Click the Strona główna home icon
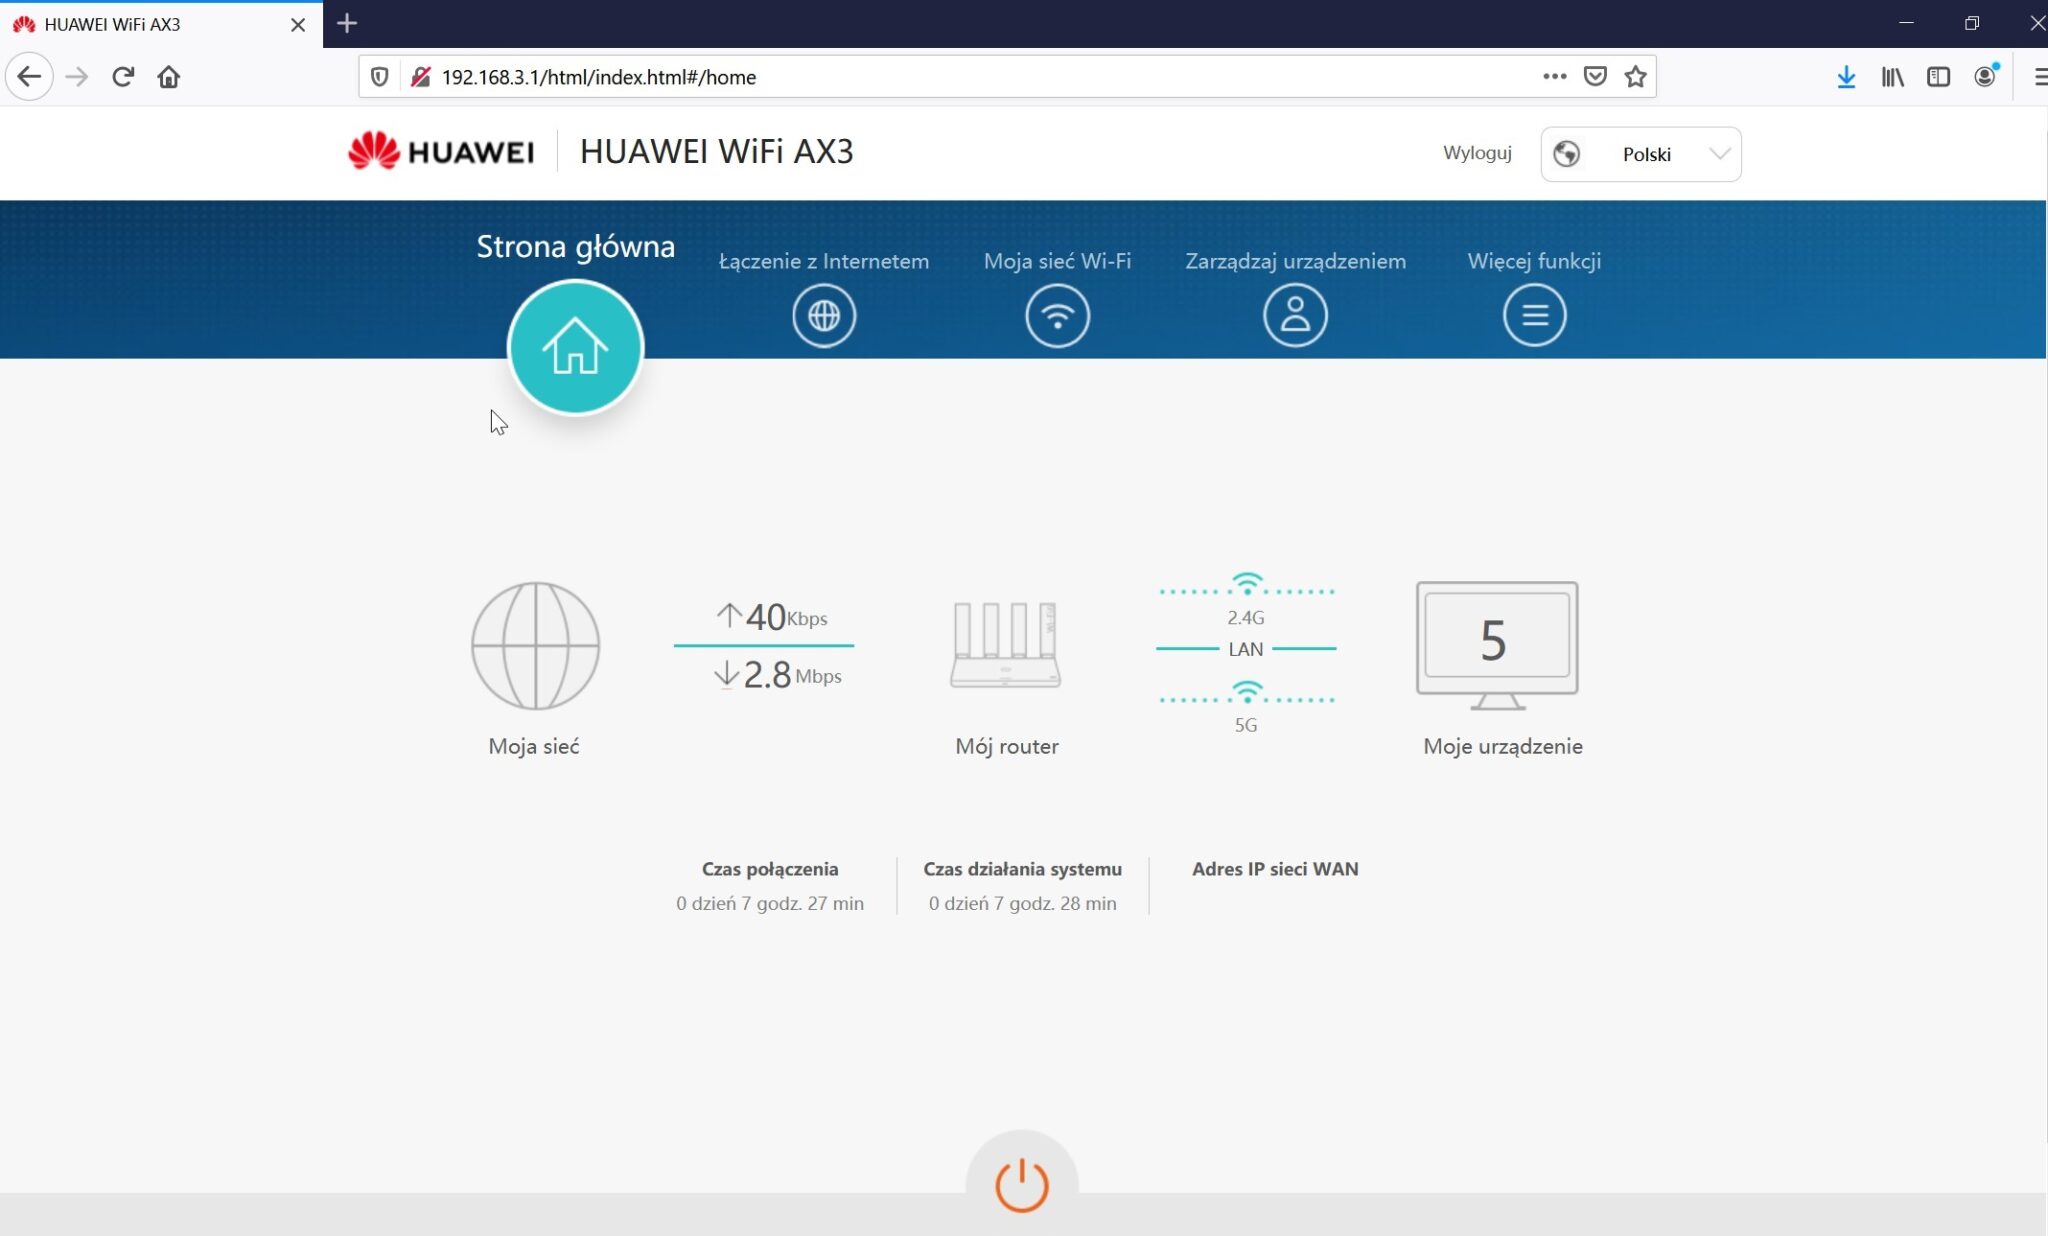This screenshot has width=2048, height=1236. point(575,347)
